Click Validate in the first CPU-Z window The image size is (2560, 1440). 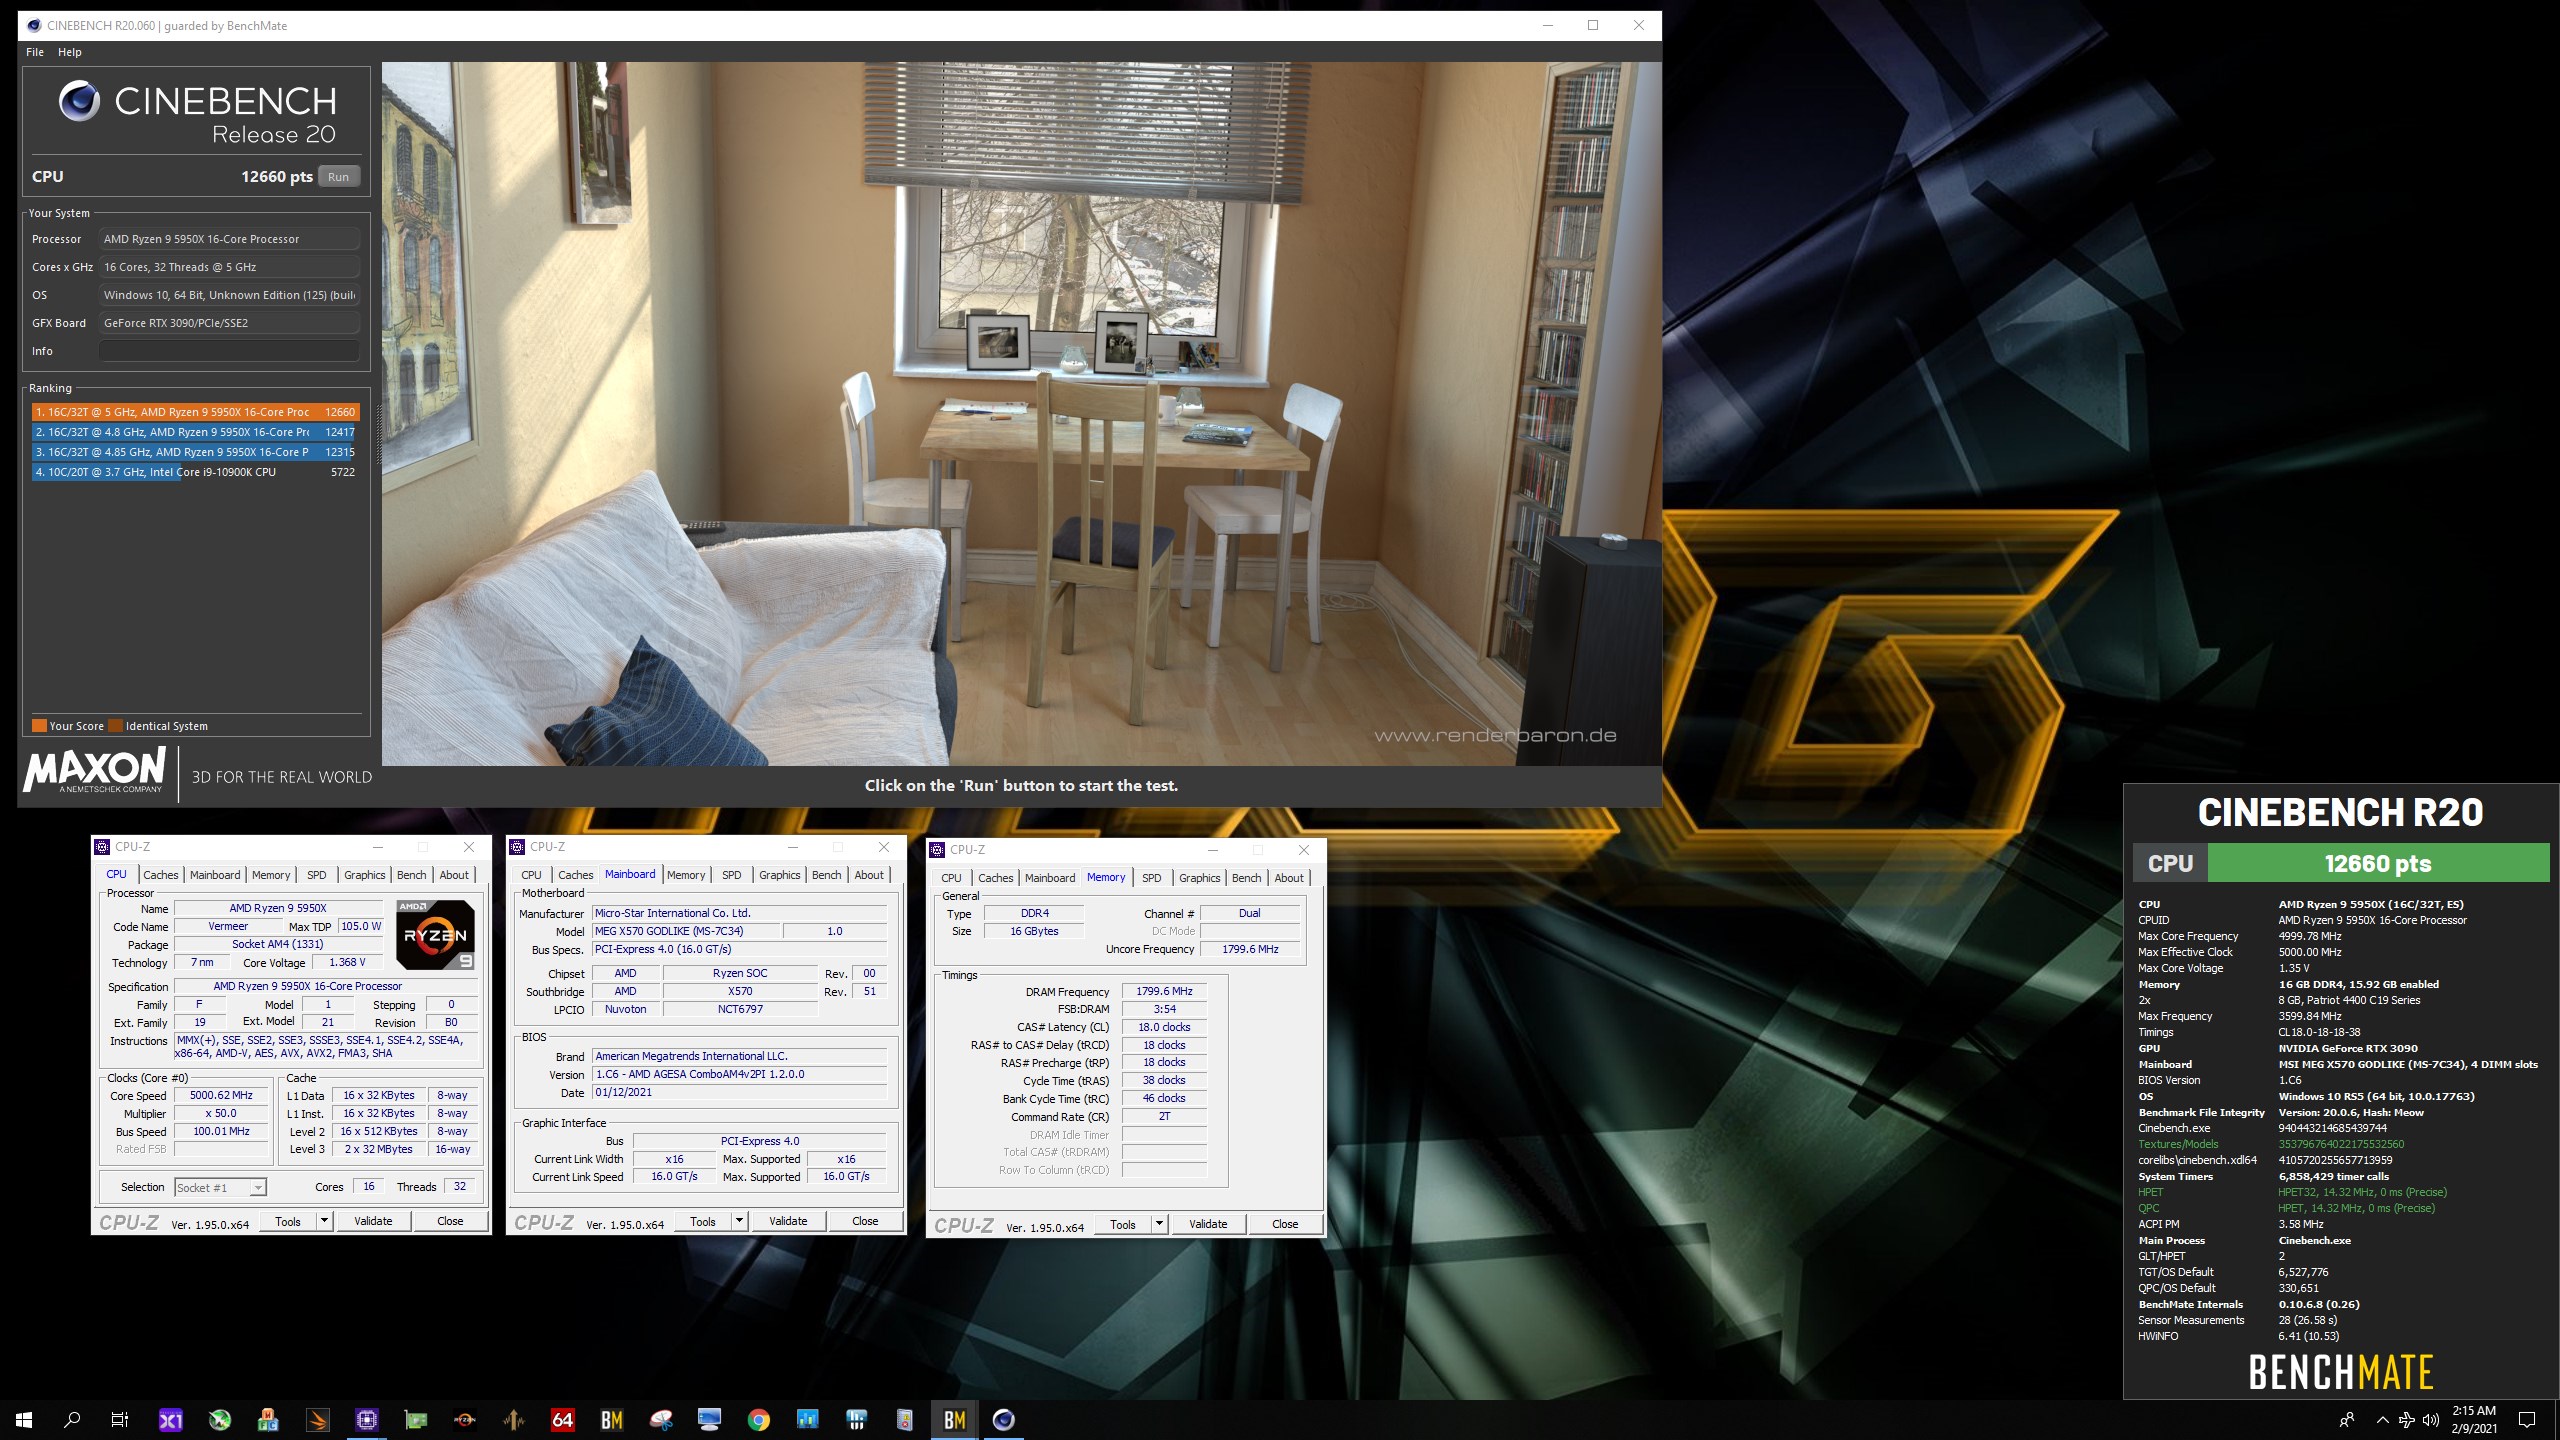[x=373, y=1221]
